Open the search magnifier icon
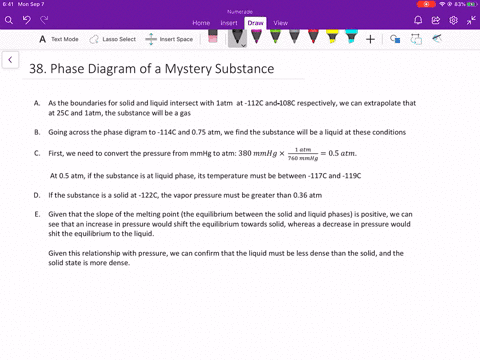Screen dimensions: 480x360 [9, 20]
